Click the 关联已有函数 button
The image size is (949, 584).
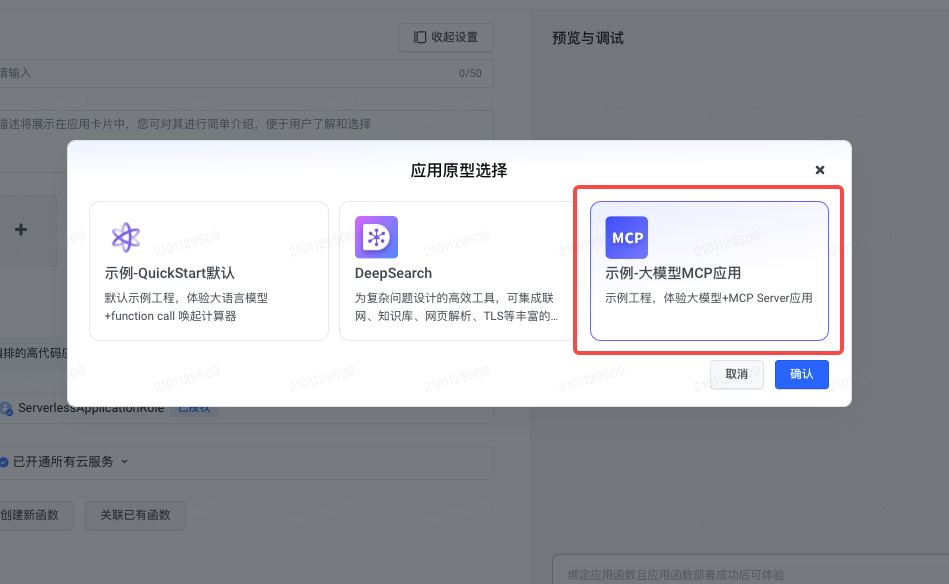tap(135, 515)
